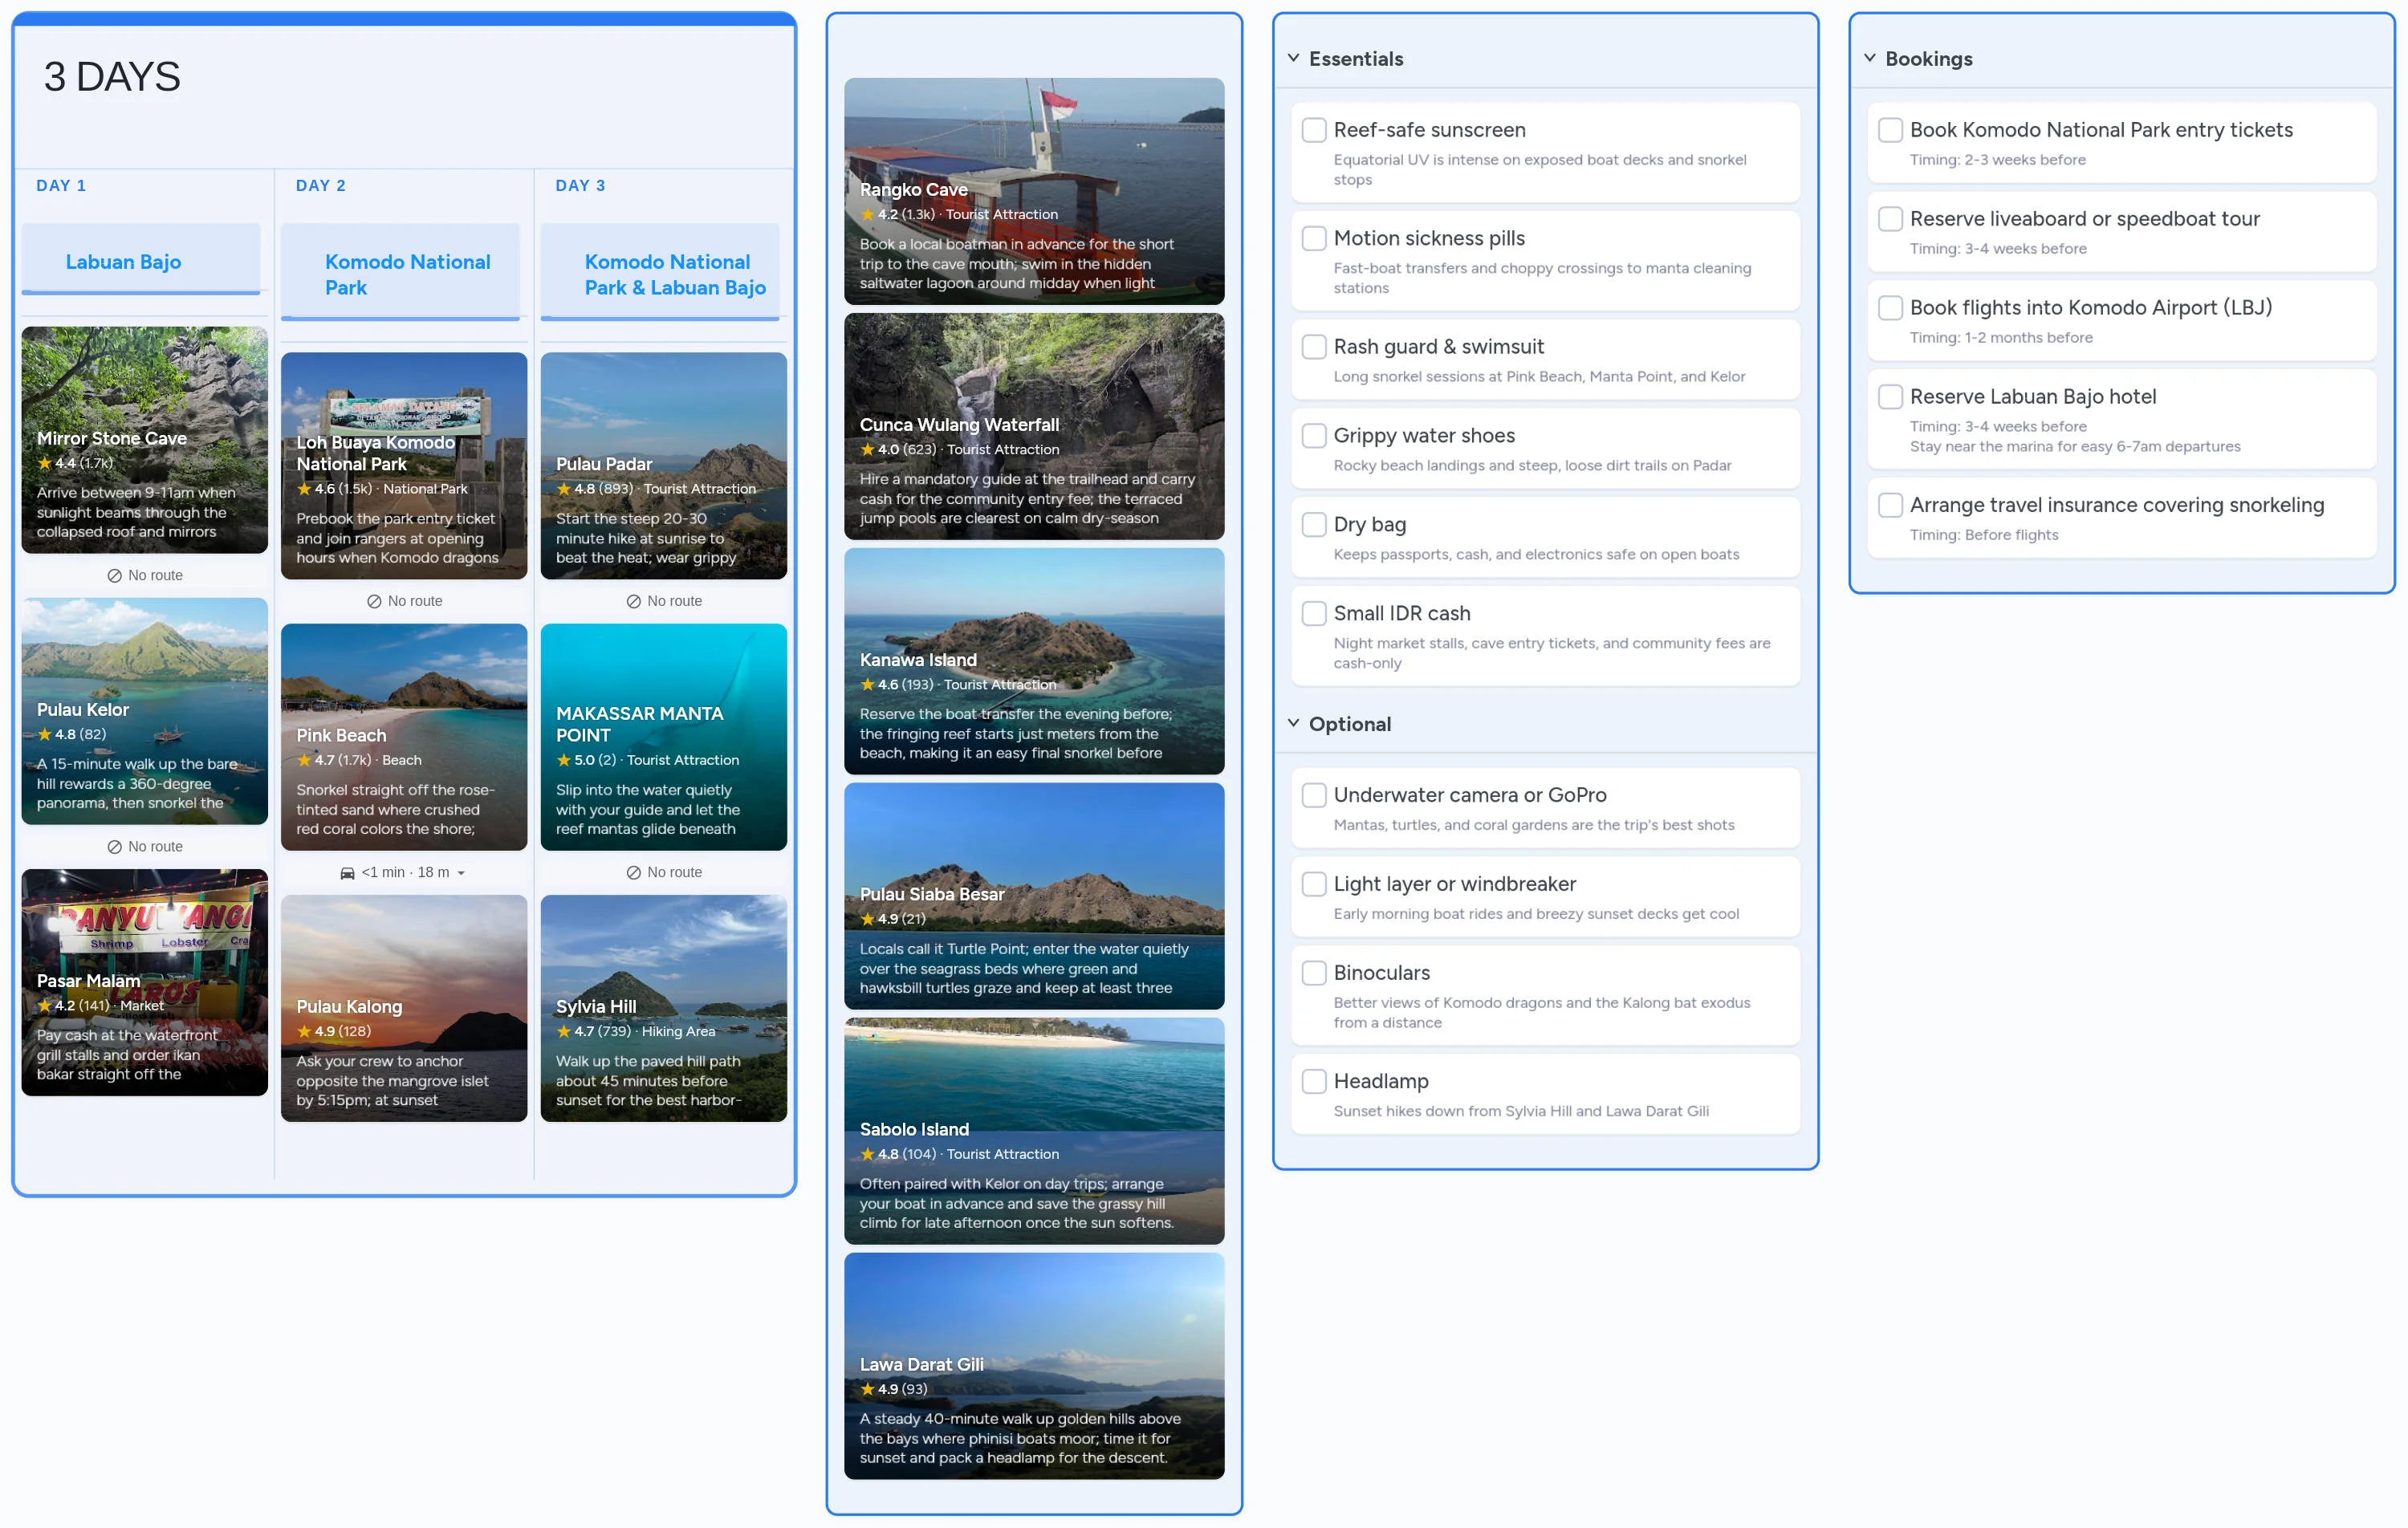This screenshot has width=2408, height=1528.
Task: Click no-route icon below Pulau Kelor
Action: coord(114,847)
